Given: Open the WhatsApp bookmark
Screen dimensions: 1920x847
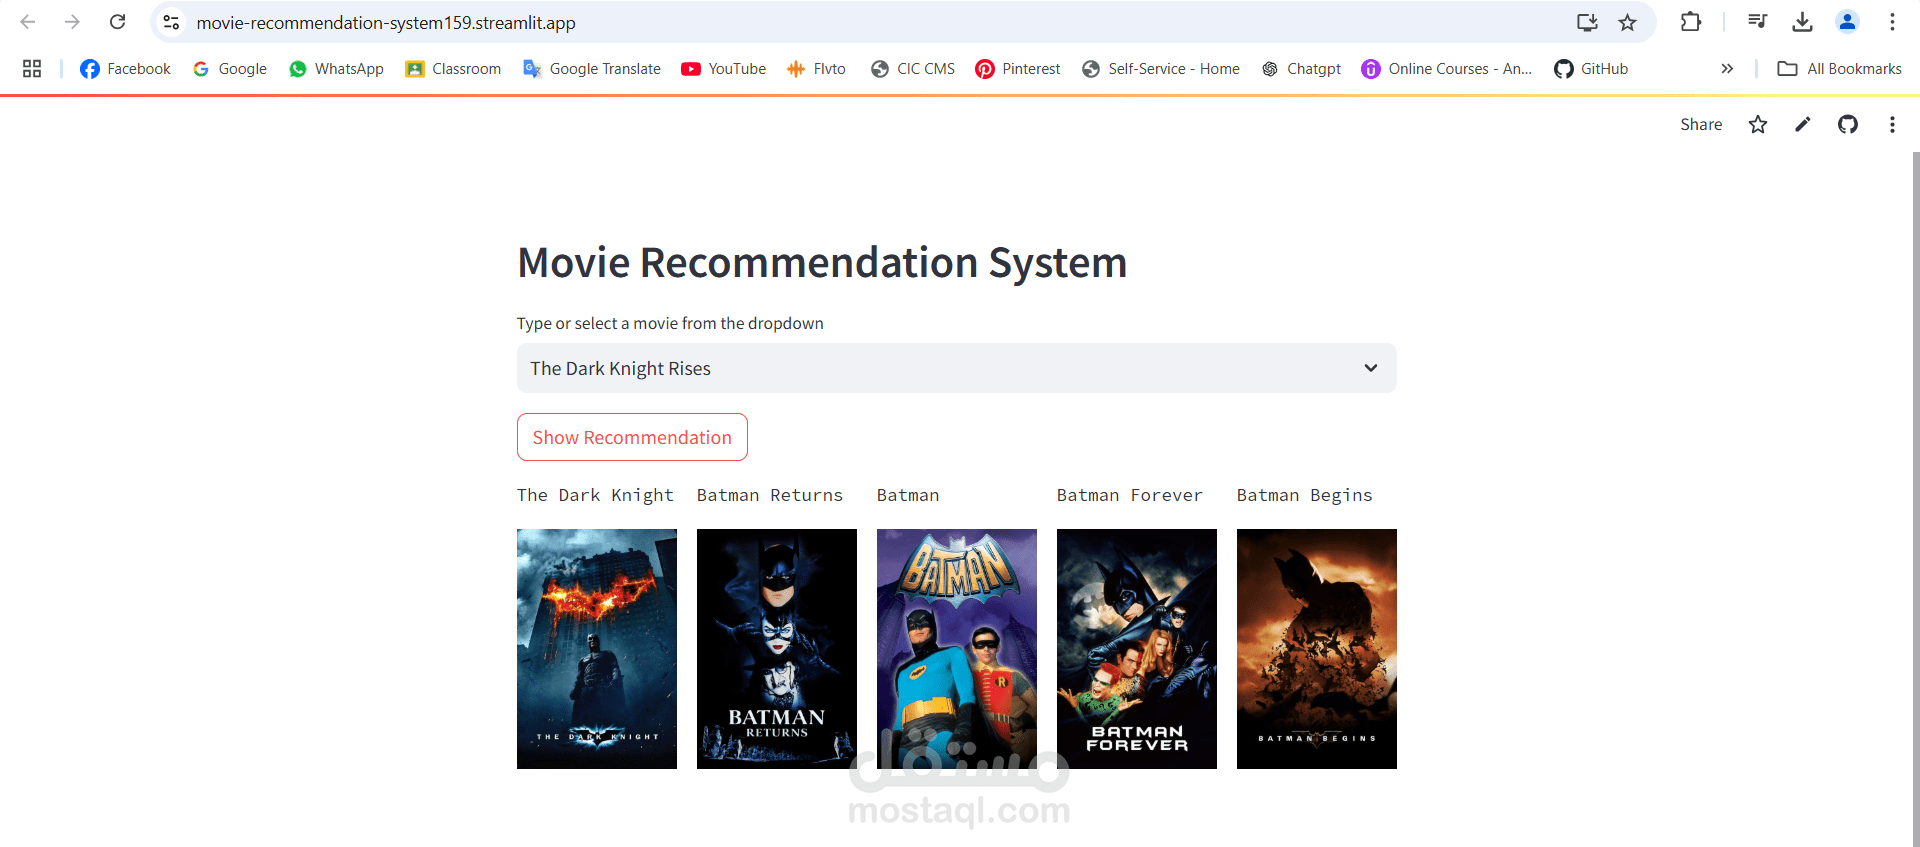Looking at the screenshot, I should (336, 68).
